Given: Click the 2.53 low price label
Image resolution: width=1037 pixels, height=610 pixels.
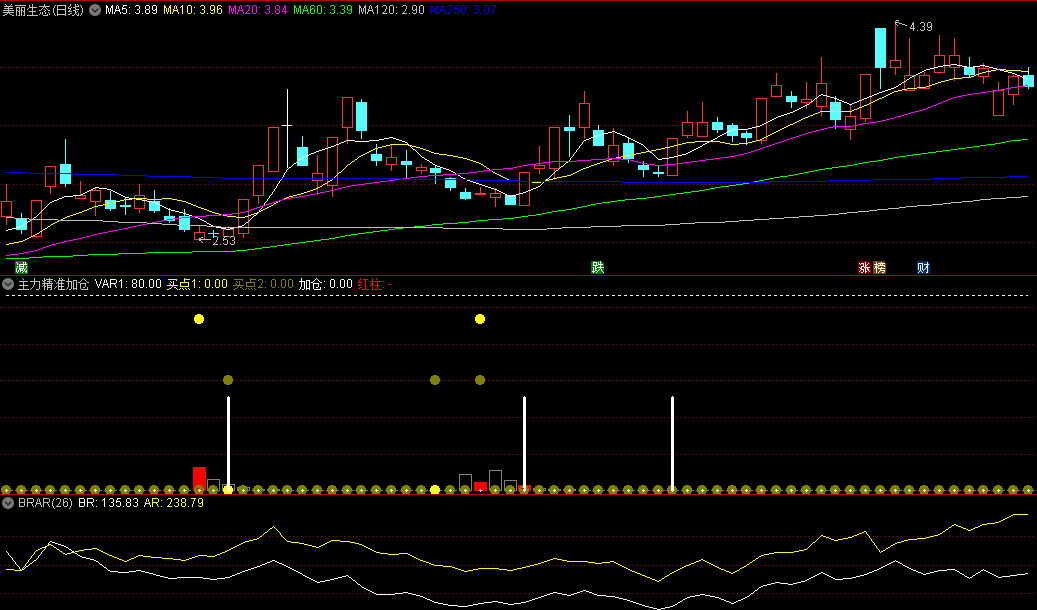Looking at the screenshot, I should point(224,241).
